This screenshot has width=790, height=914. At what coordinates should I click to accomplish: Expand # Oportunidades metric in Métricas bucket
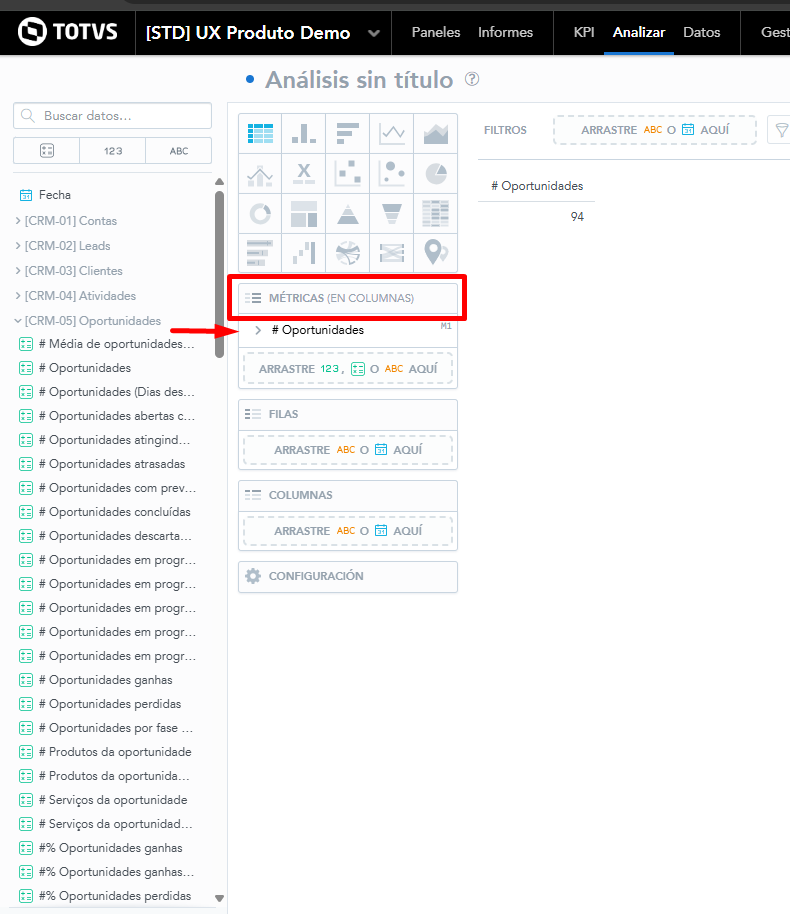(x=258, y=330)
